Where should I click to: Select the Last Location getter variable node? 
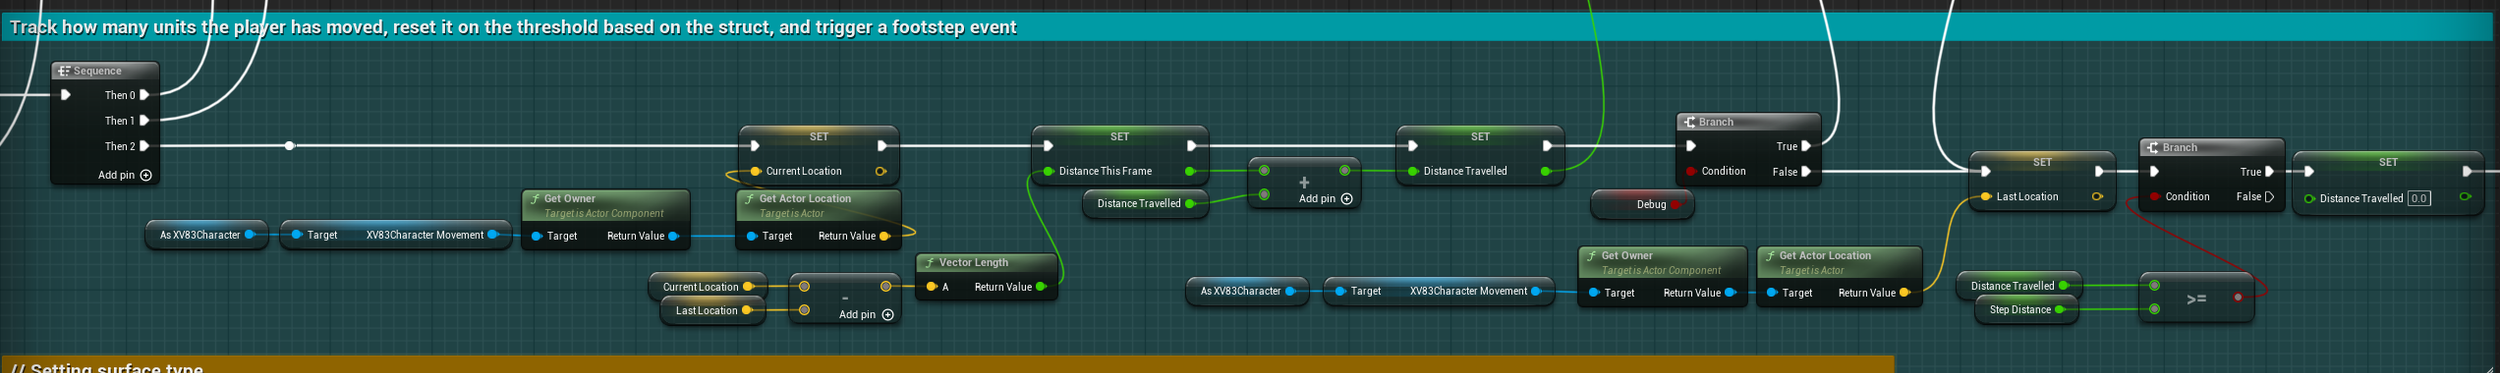click(713, 311)
